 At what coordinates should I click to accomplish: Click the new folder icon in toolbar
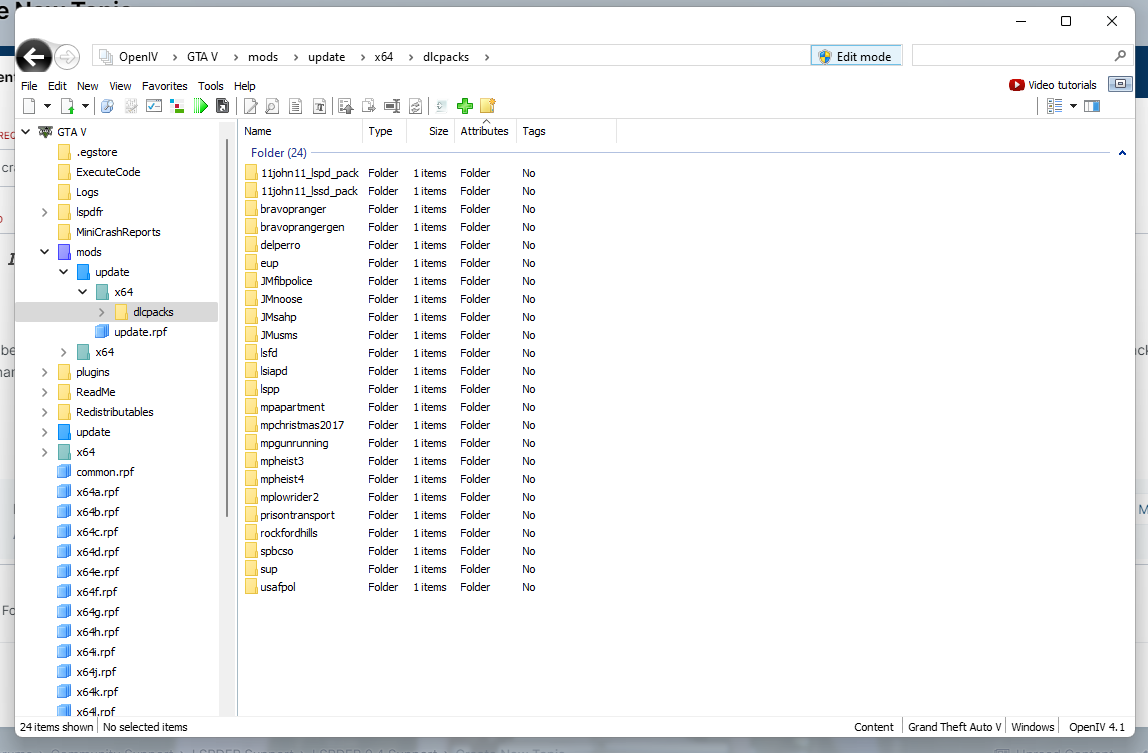coord(488,106)
